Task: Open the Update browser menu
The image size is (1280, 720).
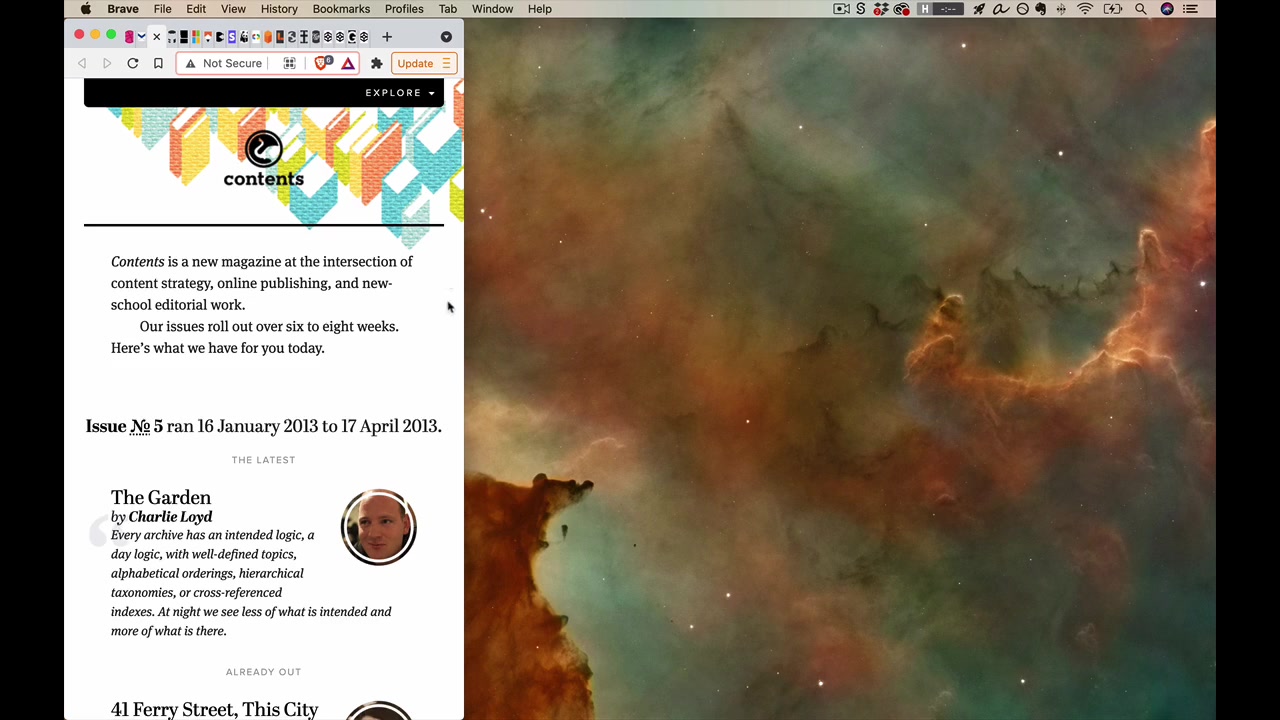Action: (x=424, y=63)
